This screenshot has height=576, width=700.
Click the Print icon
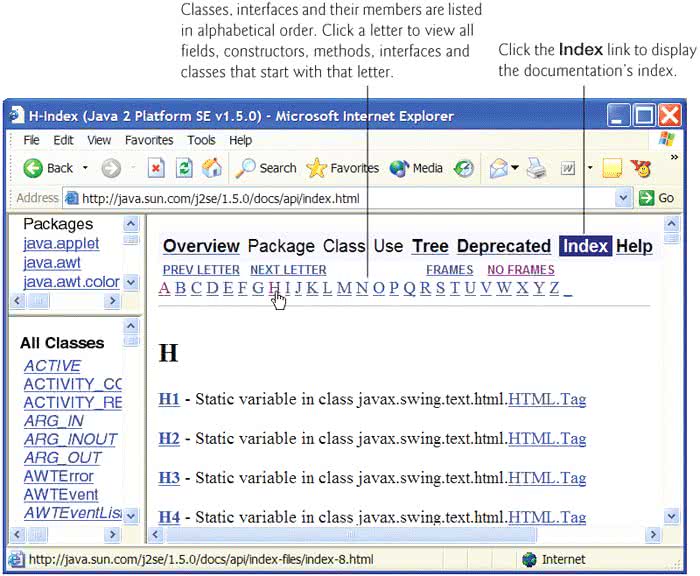pos(536,168)
